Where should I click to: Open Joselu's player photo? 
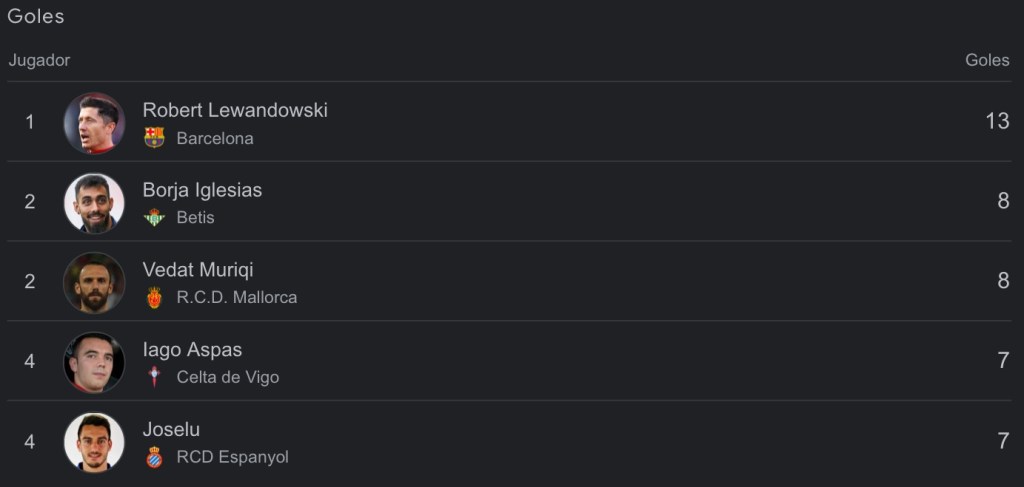pyautogui.click(x=94, y=442)
